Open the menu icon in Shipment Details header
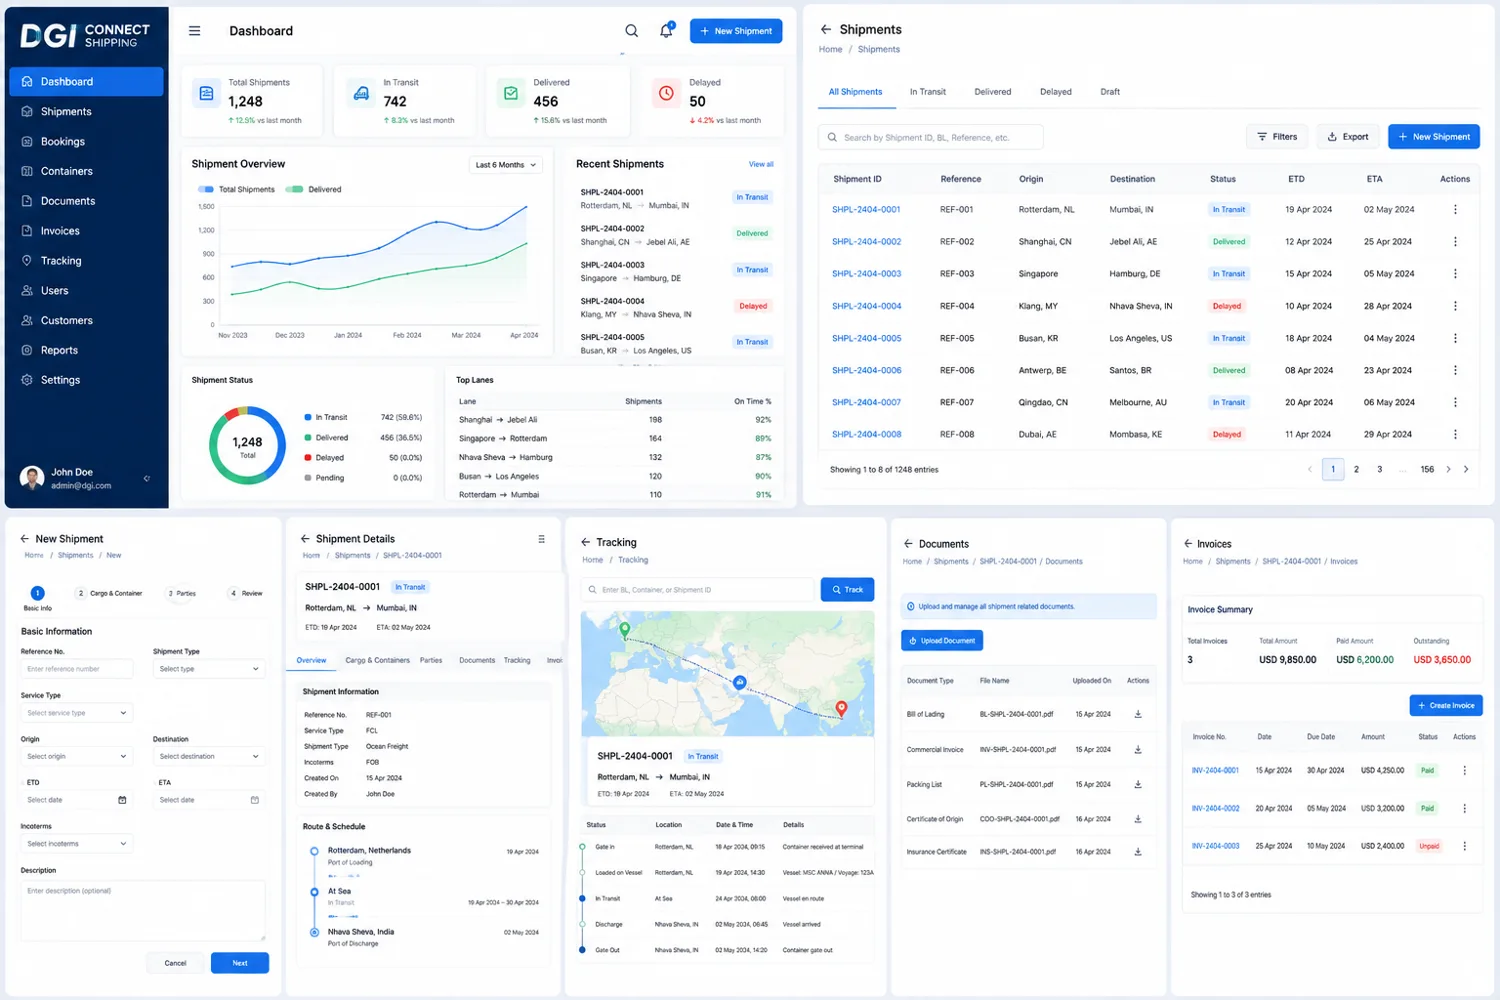This screenshot has height=1000, width=1500. click(542, 538)
